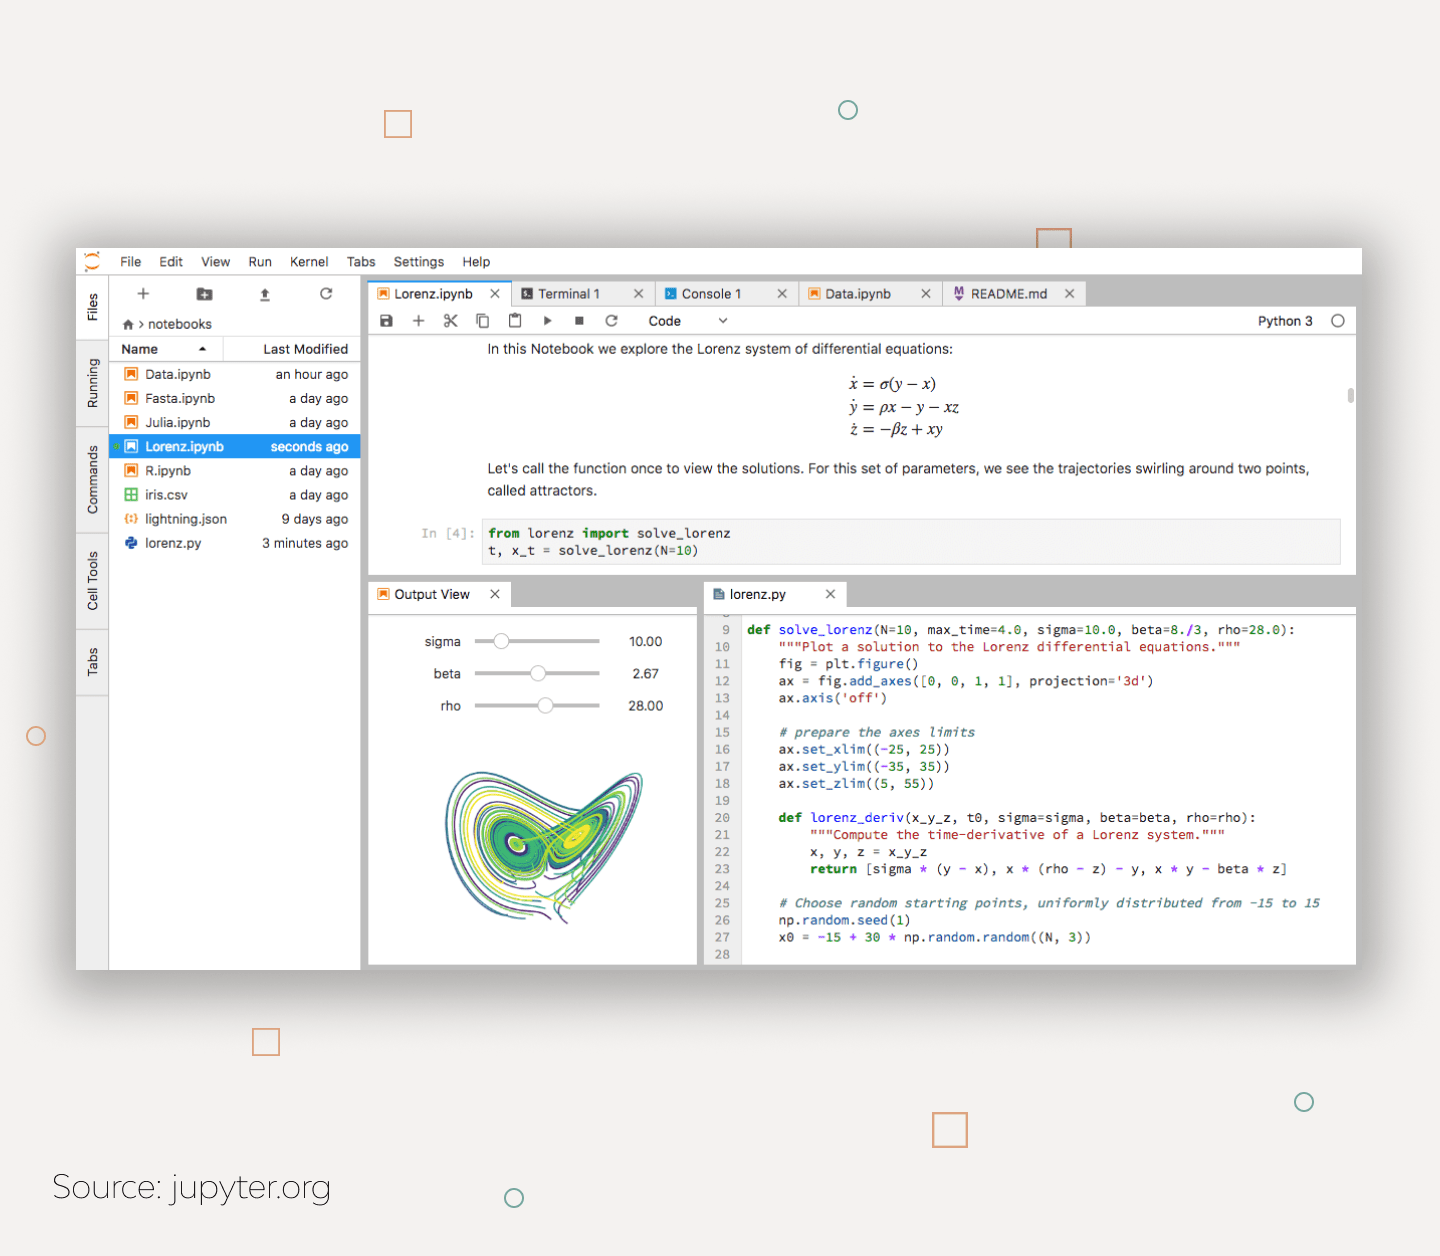Create a new folder in file browser
1440x1256 pixels.
click(204, 294)
